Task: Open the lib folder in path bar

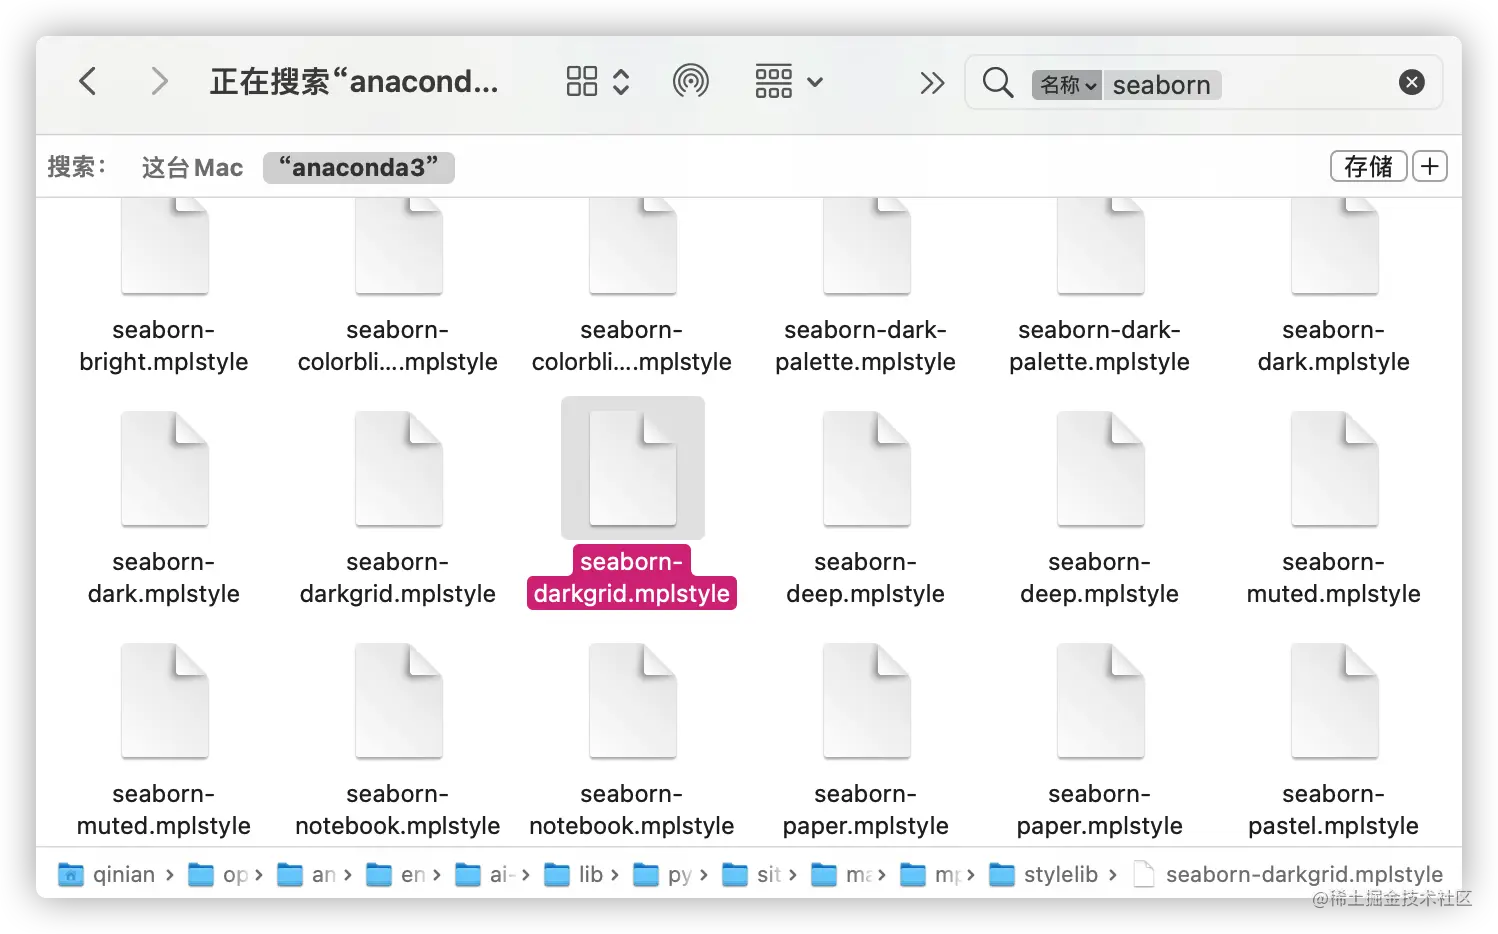Action: (x=574, y=875)
